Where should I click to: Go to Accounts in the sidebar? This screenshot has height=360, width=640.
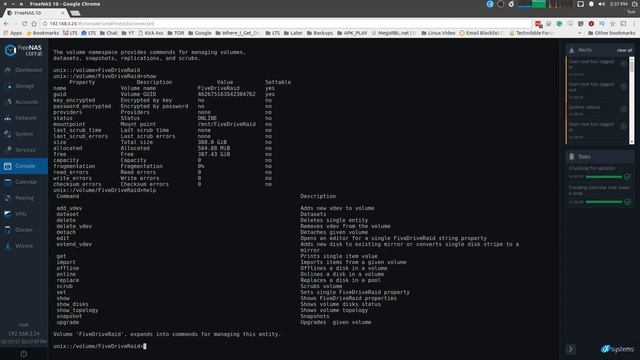pyautogui.click(x=24, y=102)
